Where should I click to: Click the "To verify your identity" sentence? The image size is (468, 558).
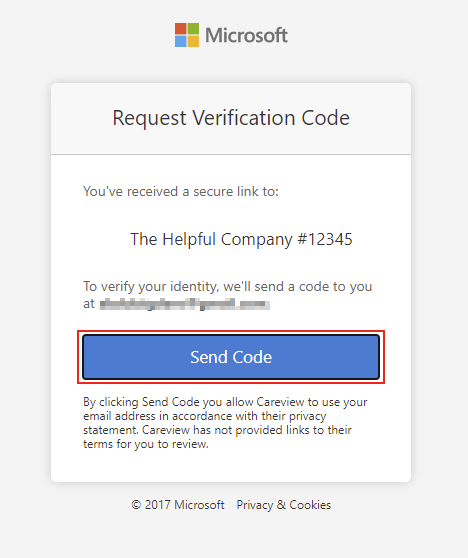coord(228,286)
